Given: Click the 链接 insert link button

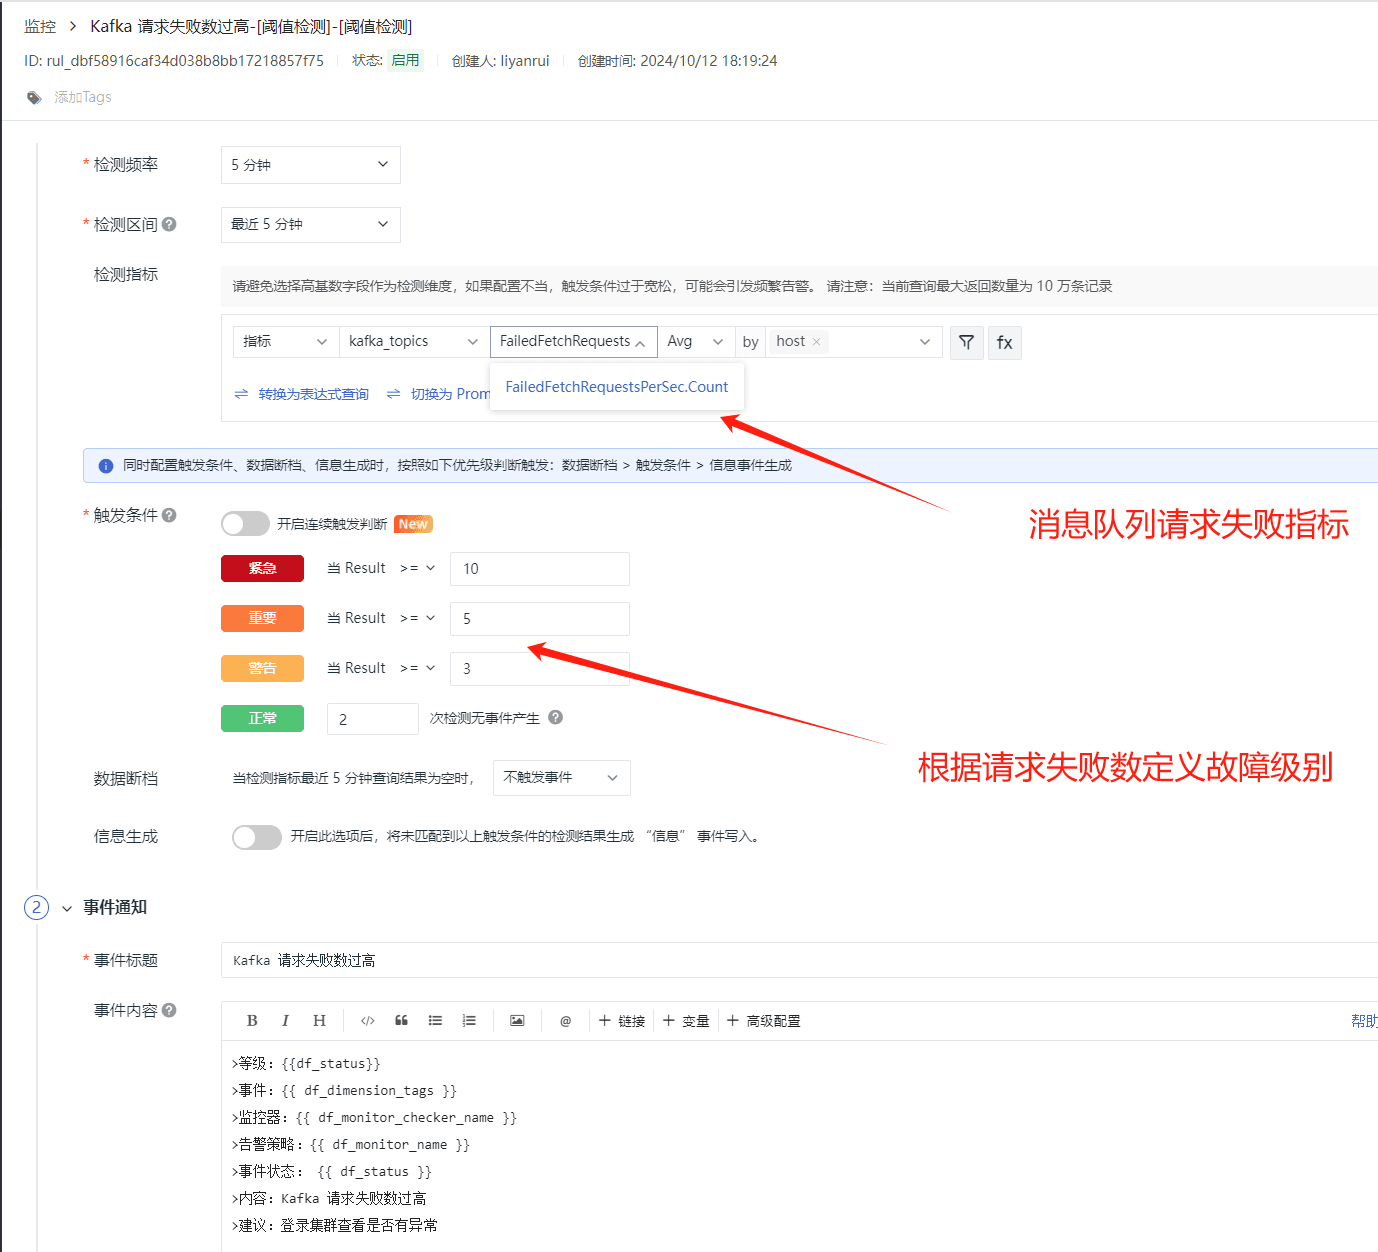Looking at the screenshot, I should (622, 1021).
